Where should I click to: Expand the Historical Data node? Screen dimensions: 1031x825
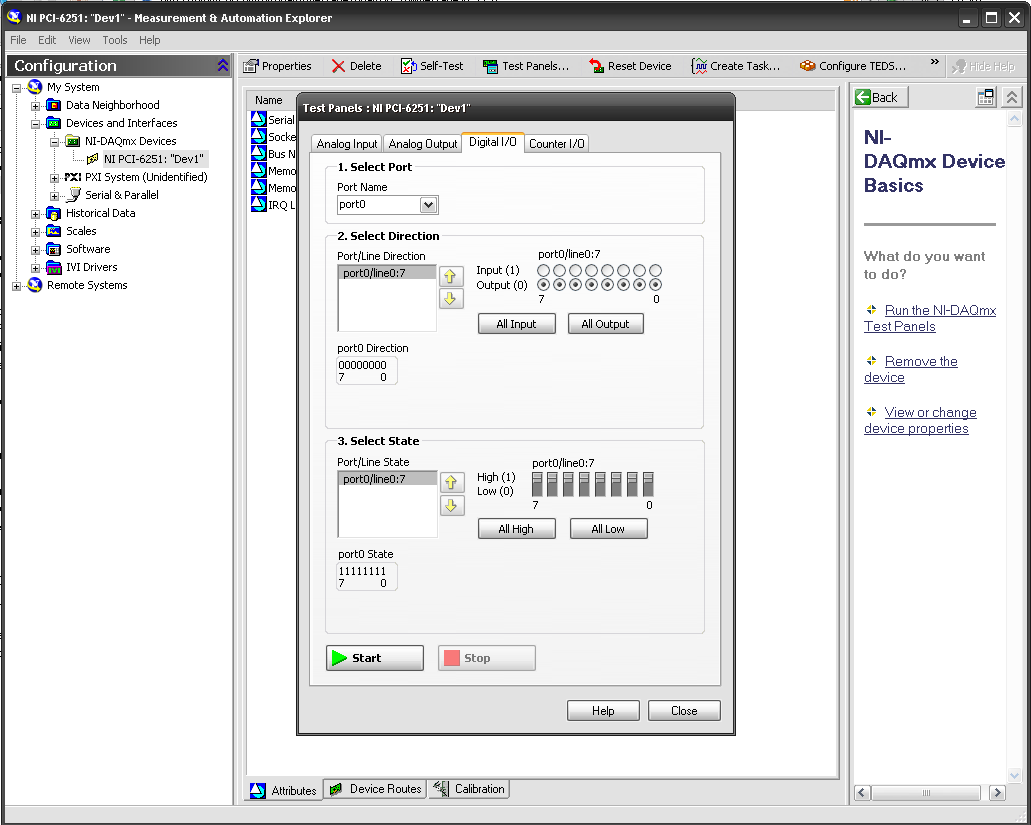coord(36,214)
